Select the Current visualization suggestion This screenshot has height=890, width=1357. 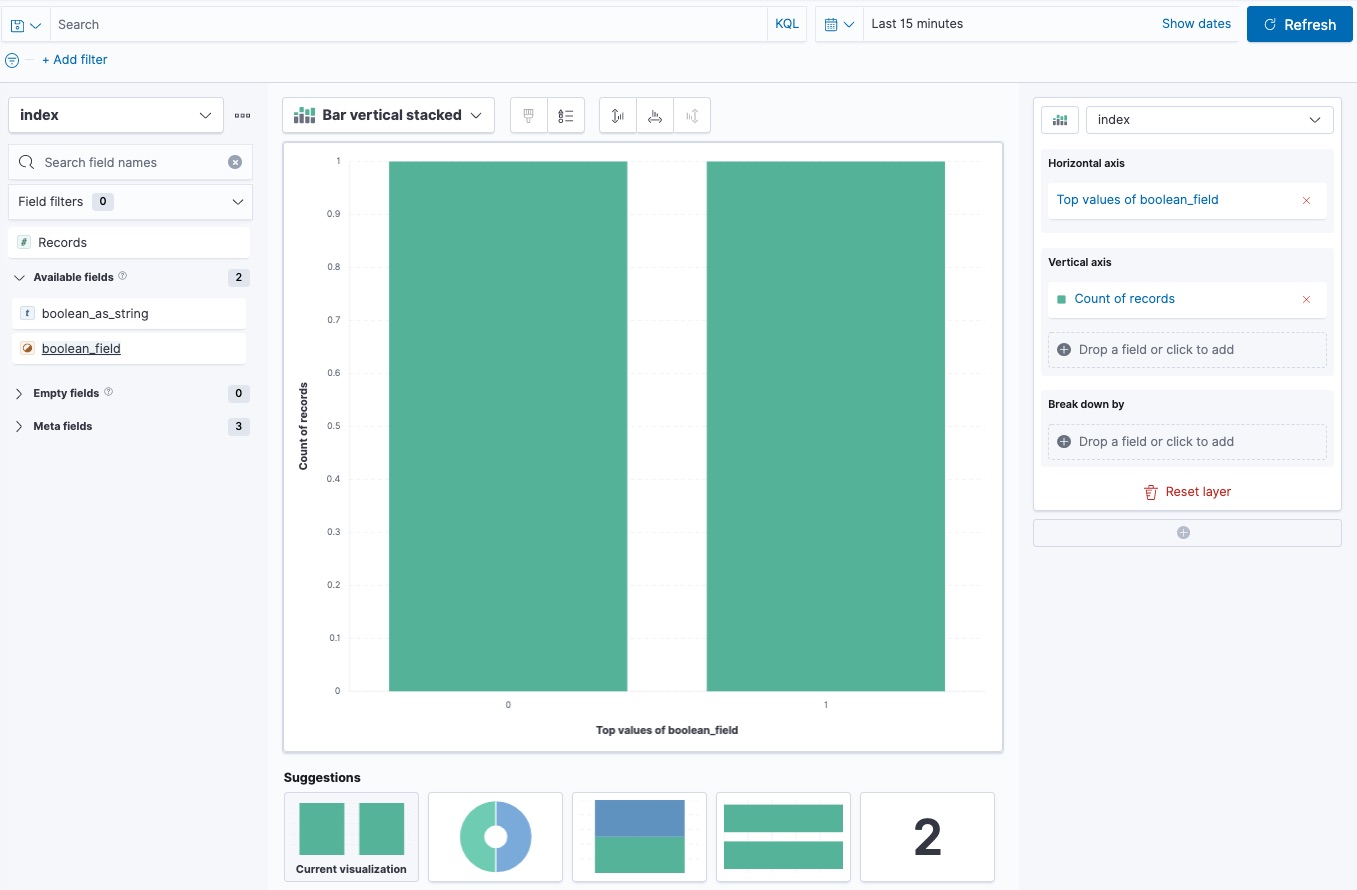(351, 837)
